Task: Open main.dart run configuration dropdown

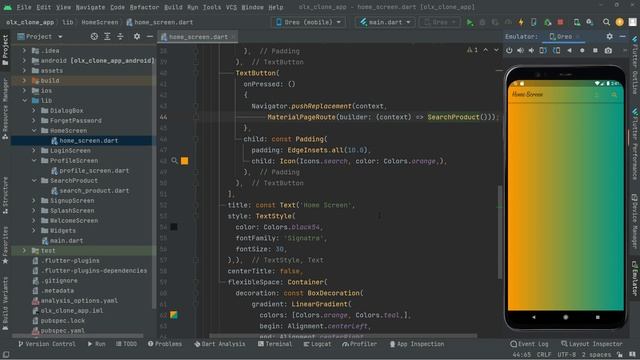Action: 385,22
